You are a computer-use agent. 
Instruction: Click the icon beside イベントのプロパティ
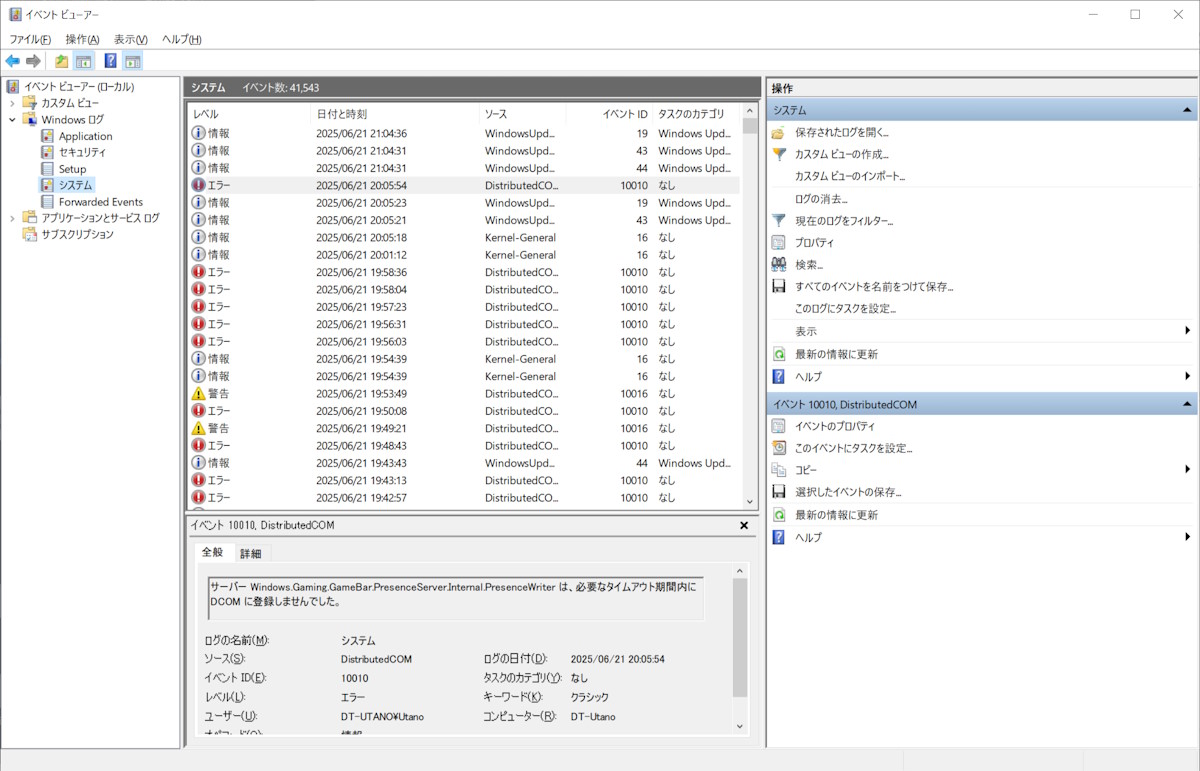pyautogui.click(x=779, y=426)
